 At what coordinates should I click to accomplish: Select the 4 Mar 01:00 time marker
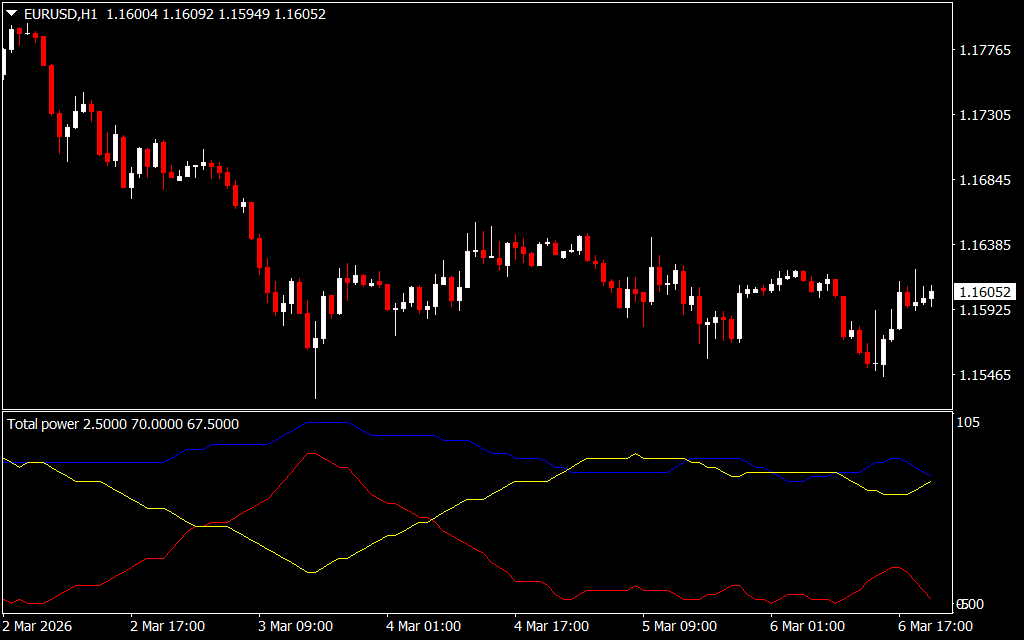(x=424, y=626)
